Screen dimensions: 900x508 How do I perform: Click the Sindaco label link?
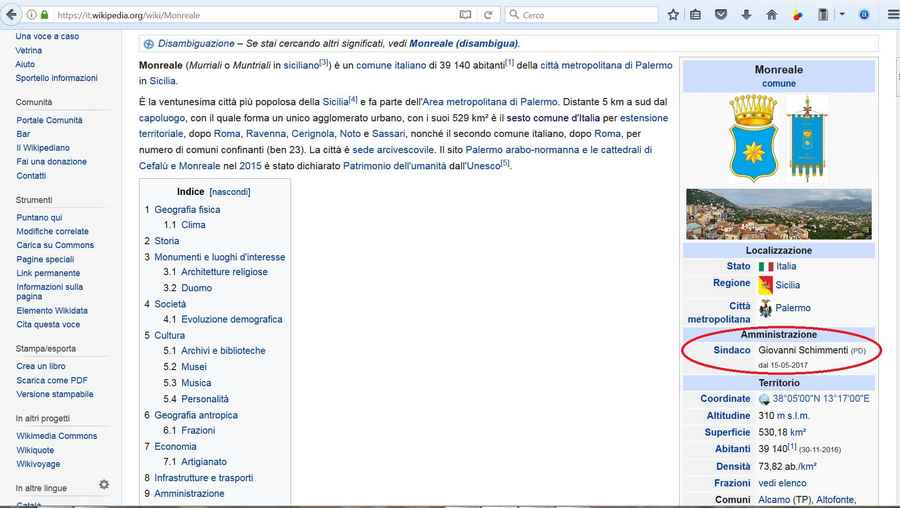tap(732, 350)
